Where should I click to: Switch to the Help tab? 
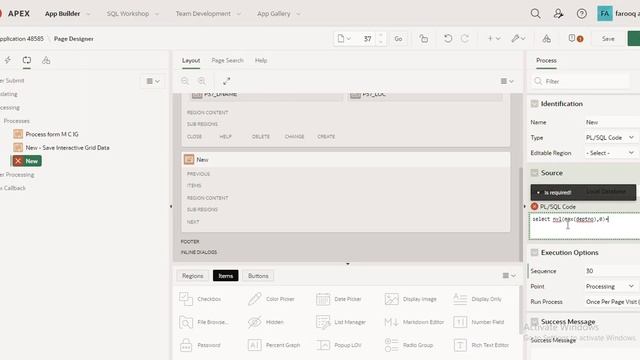point(261,60)
